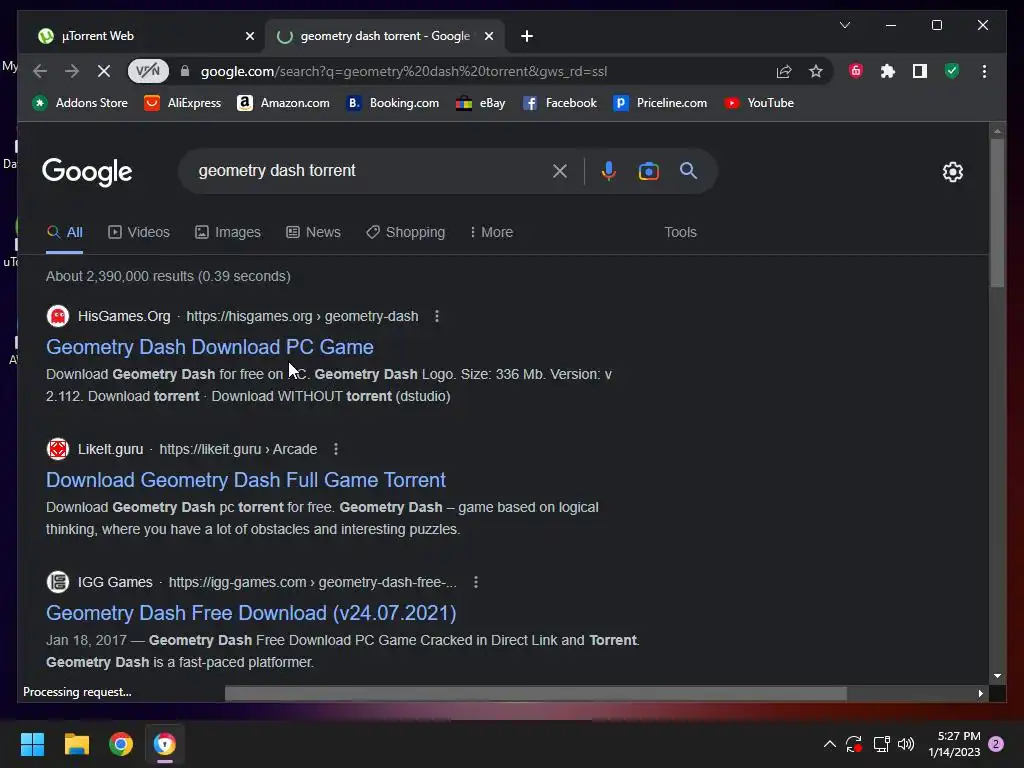Open Facebook bookmark

point(560,103)
